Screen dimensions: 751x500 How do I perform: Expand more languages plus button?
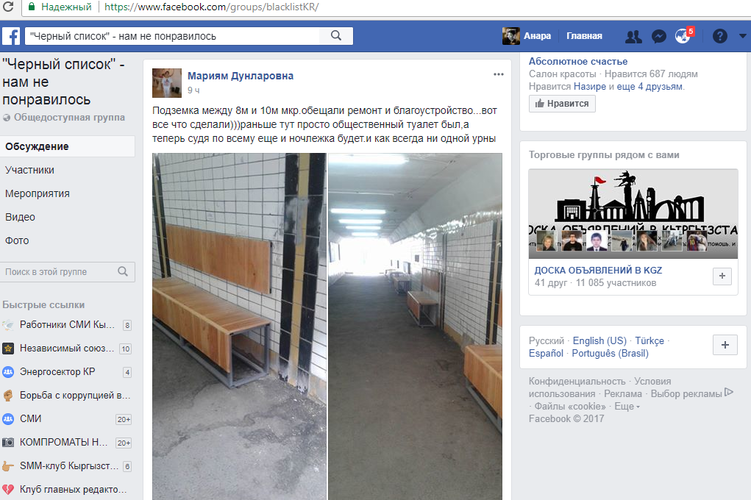pyautogui.click(x=725, y=345)
